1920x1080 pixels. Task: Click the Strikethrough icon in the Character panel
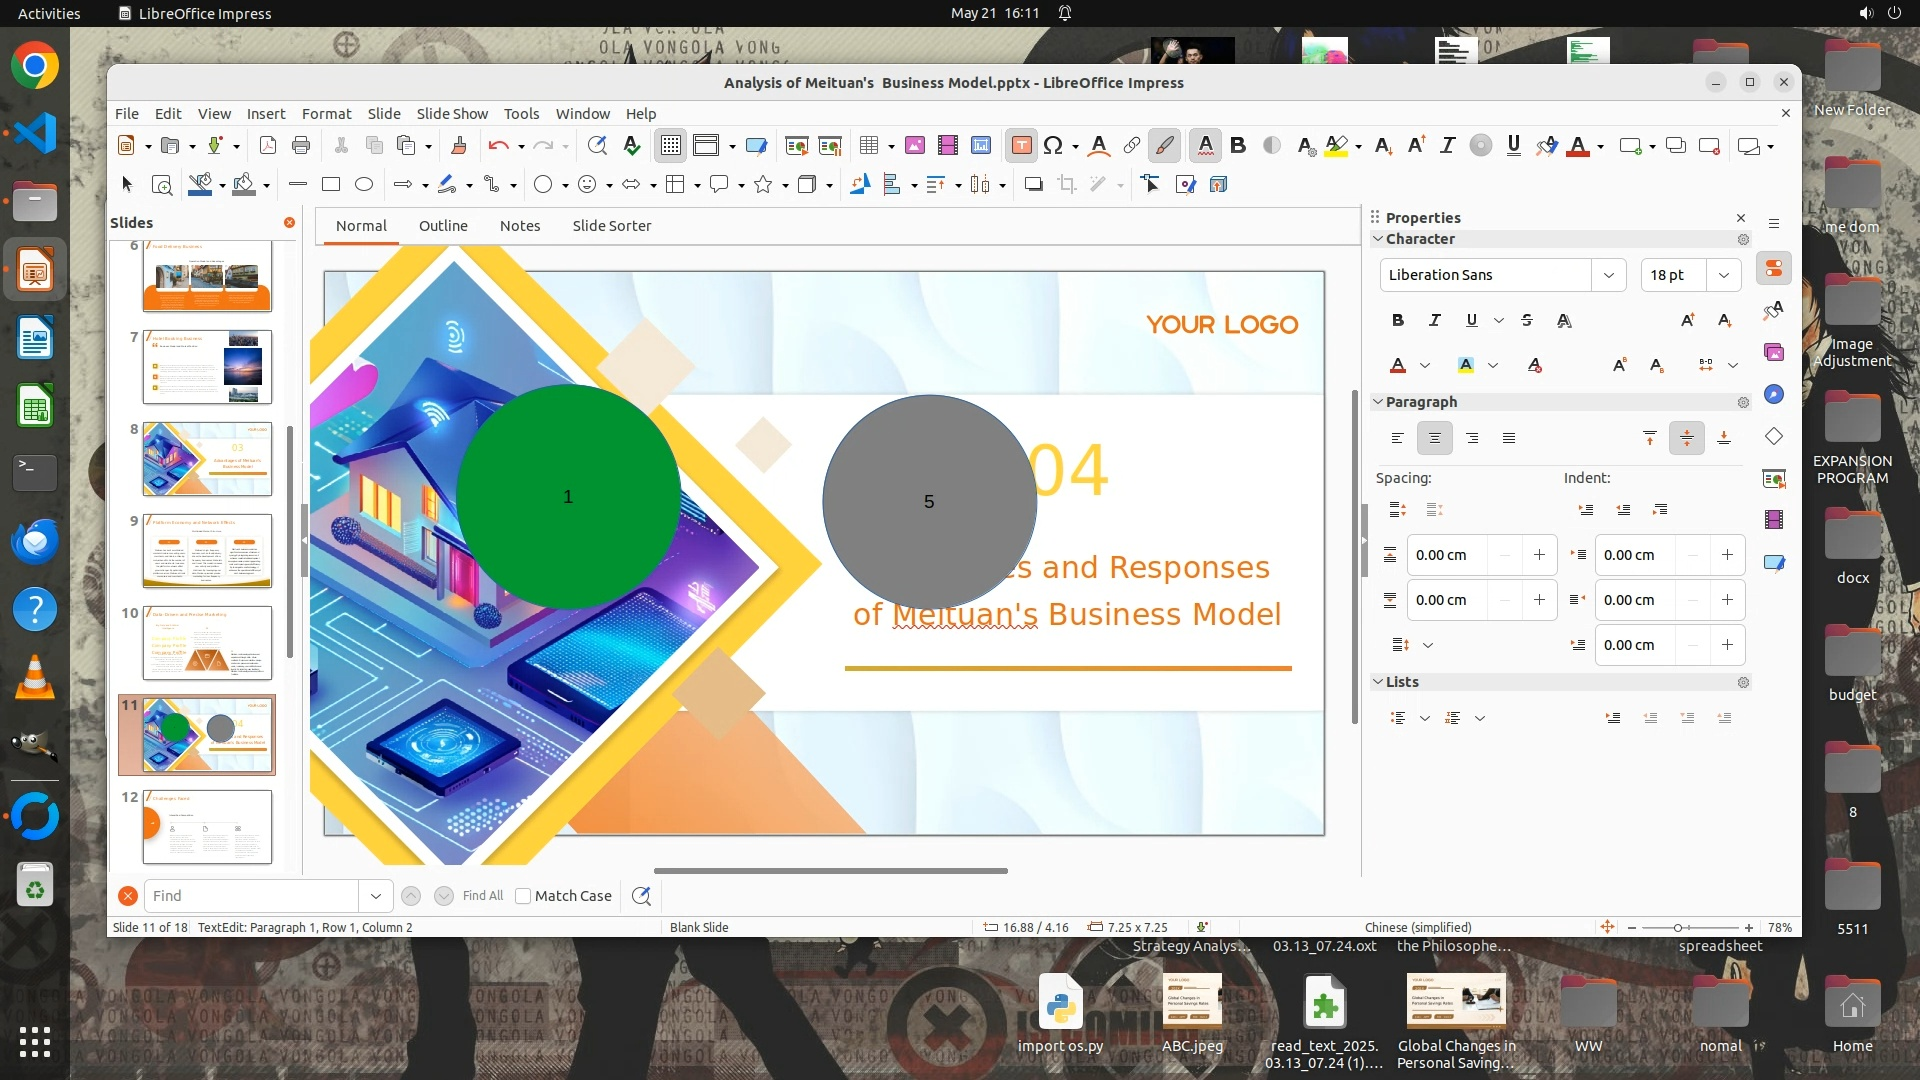pyautogui.click(x=1527, y=320)
